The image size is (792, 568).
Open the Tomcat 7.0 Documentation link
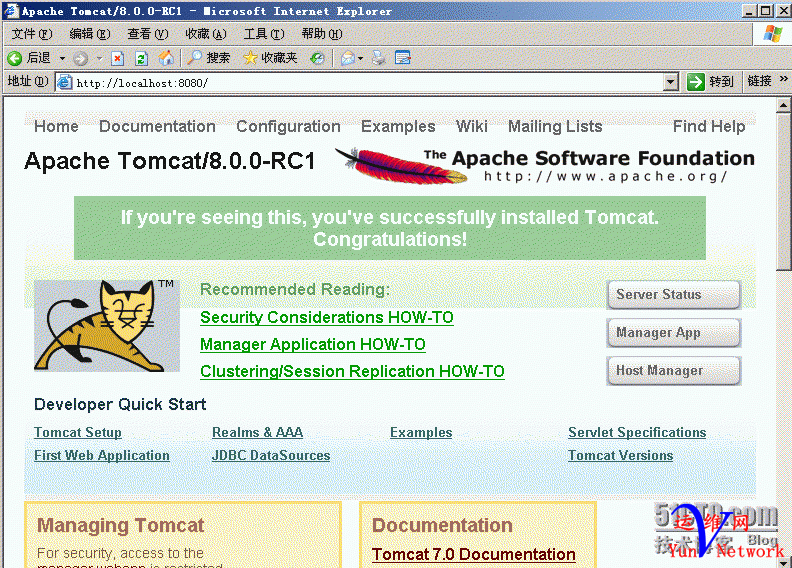pyautogui.click(x=474, y=554)
